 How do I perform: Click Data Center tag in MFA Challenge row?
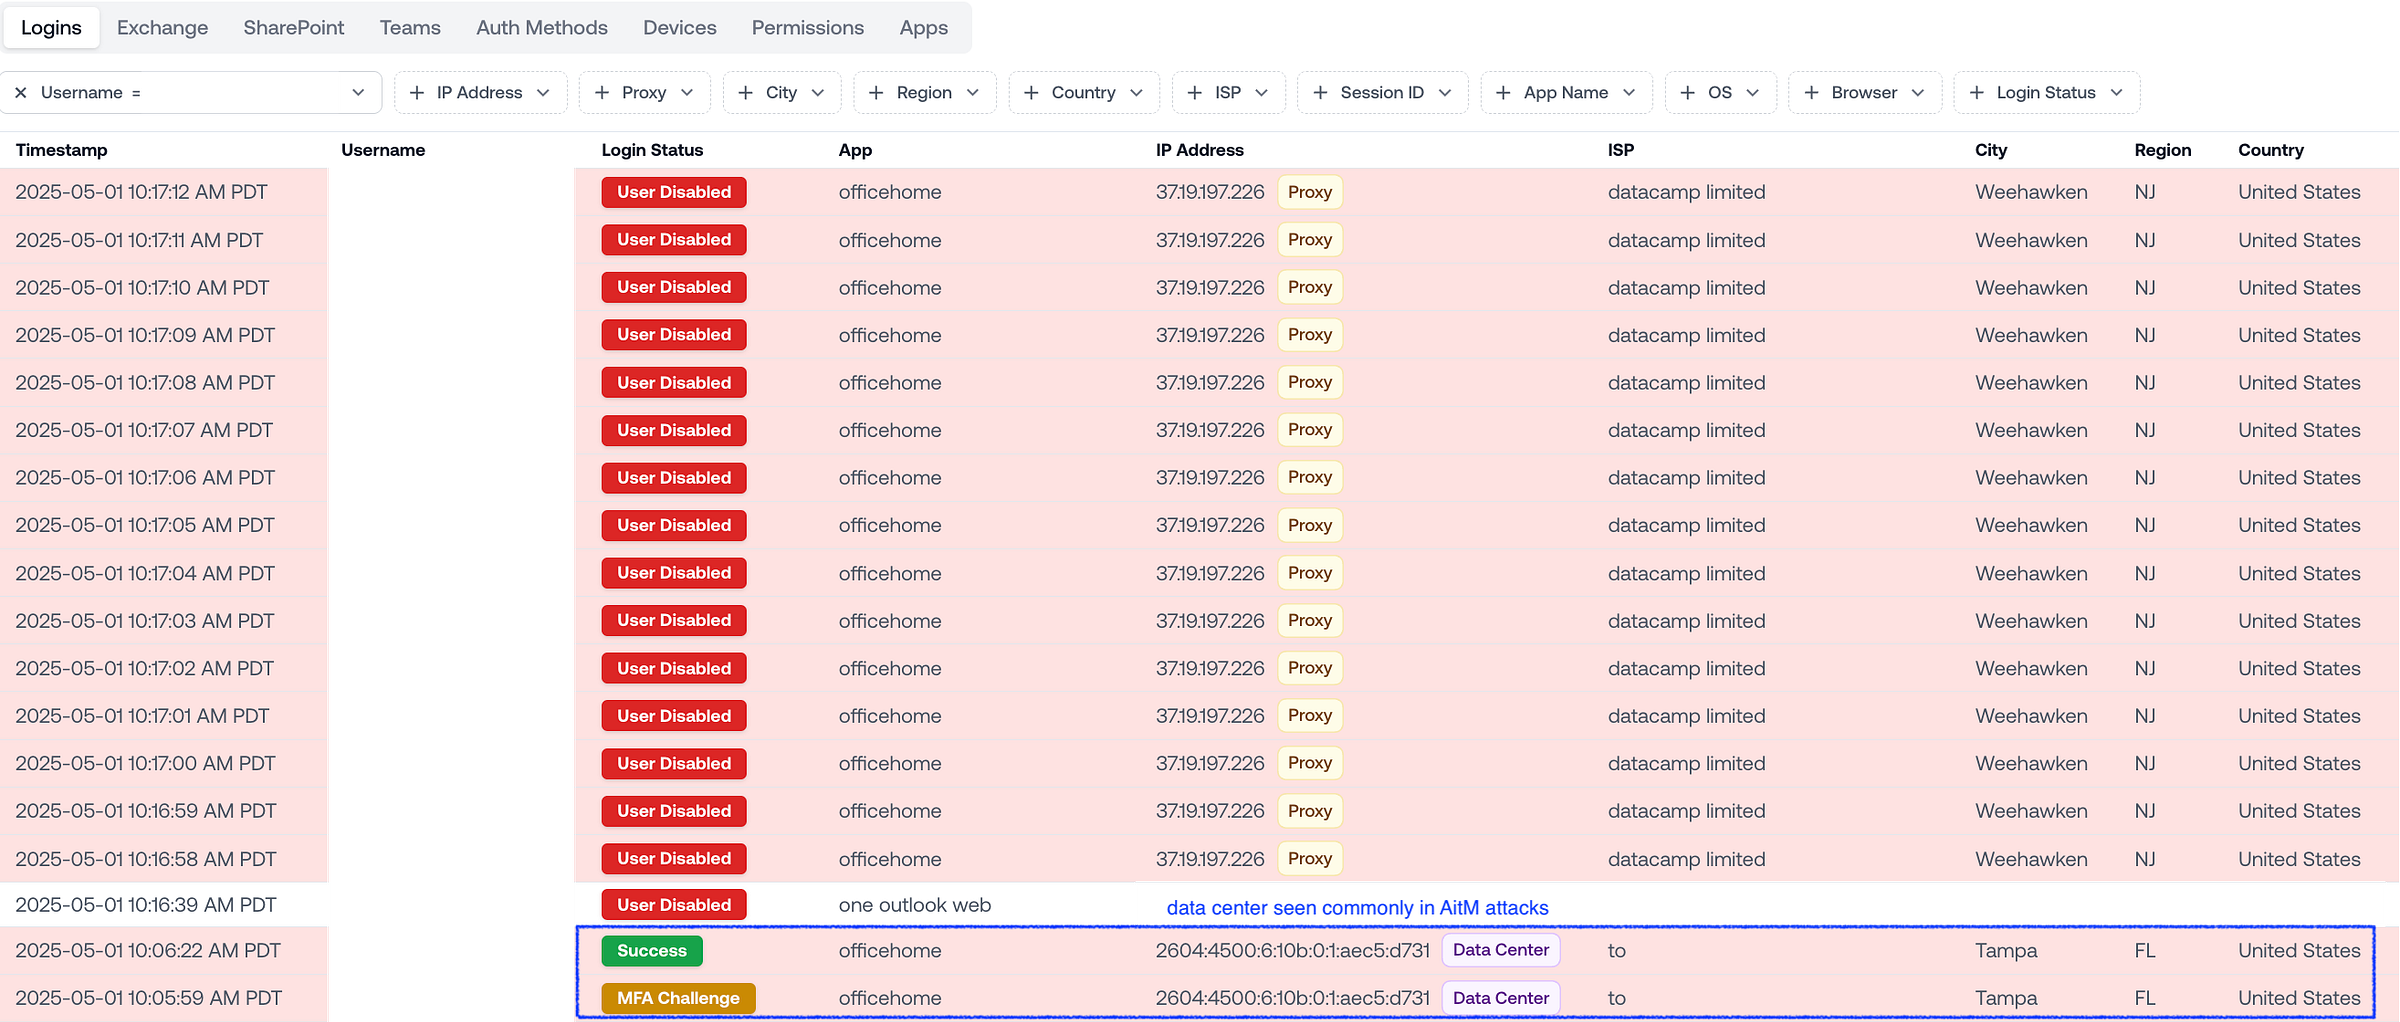[1501, 998]
